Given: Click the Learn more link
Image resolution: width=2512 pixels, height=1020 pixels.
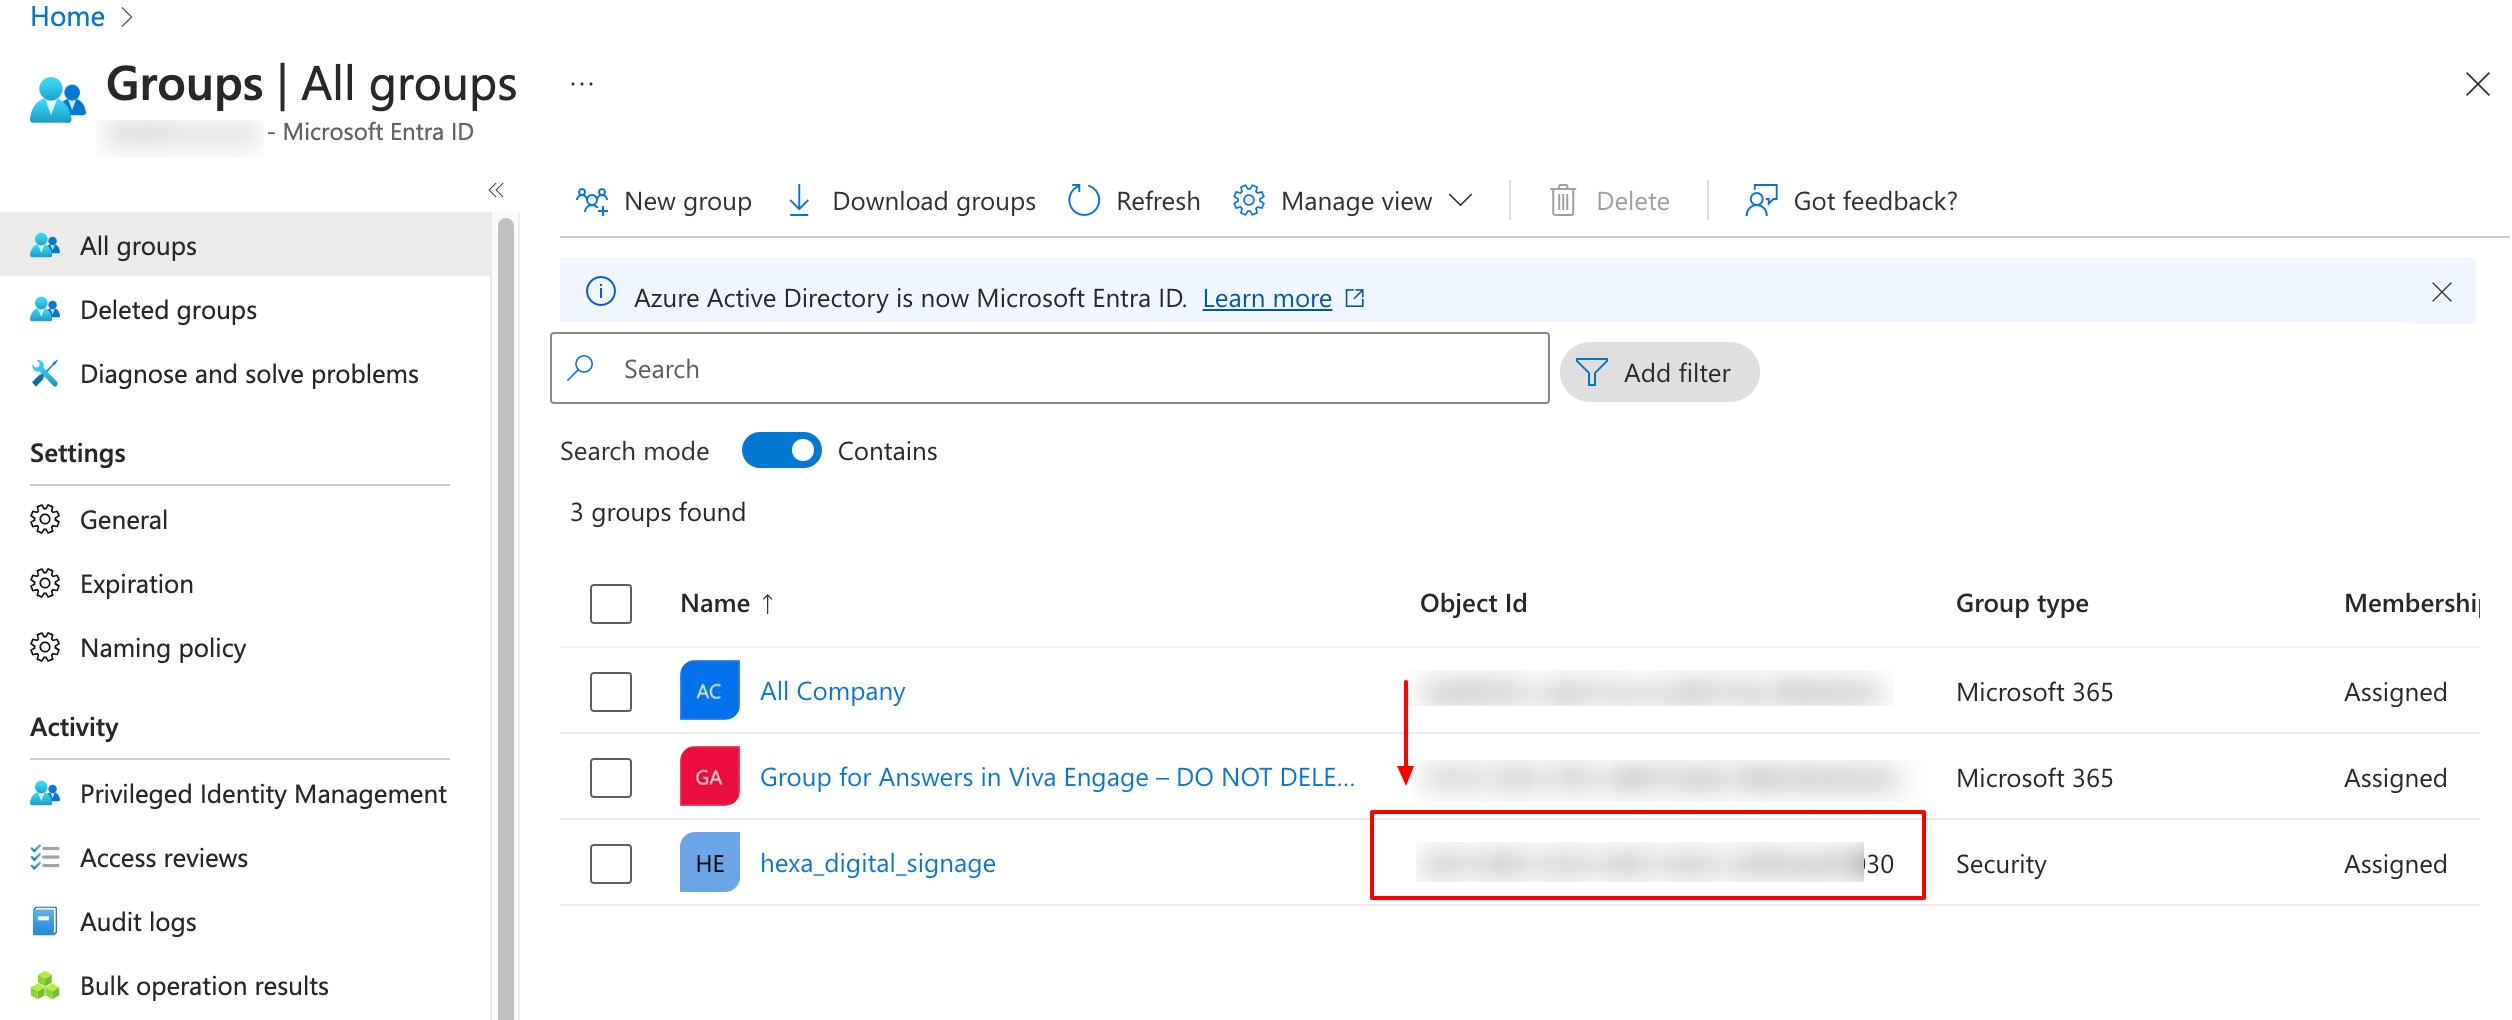Looking at the screenshot, I should [x=1266, y=298].
